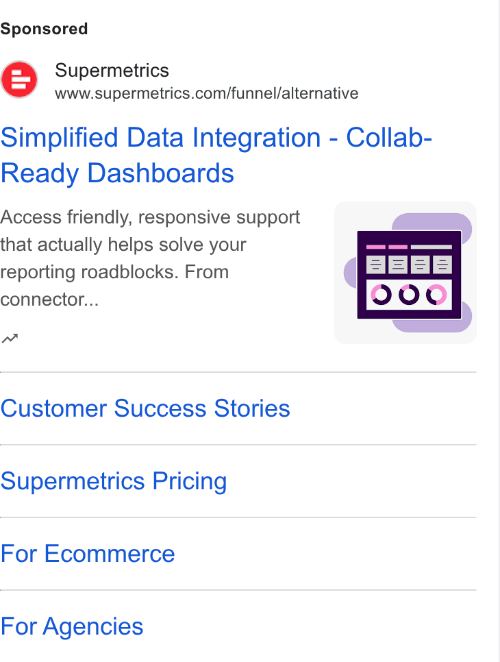
Task: Click the Sponsored label
Action: tap(44, 29)
